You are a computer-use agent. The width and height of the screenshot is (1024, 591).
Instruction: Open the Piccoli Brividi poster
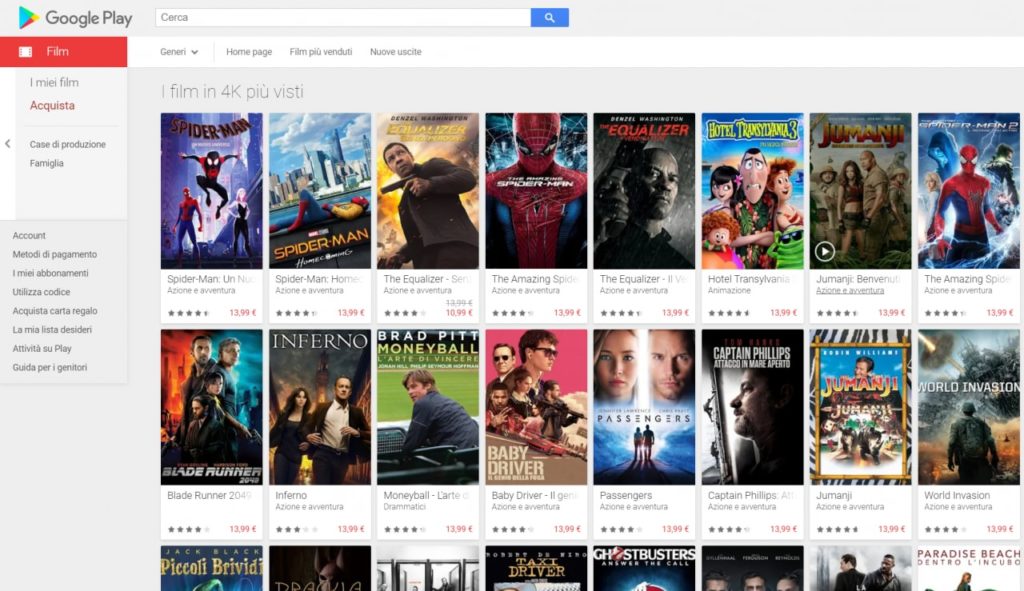point(212,568)
